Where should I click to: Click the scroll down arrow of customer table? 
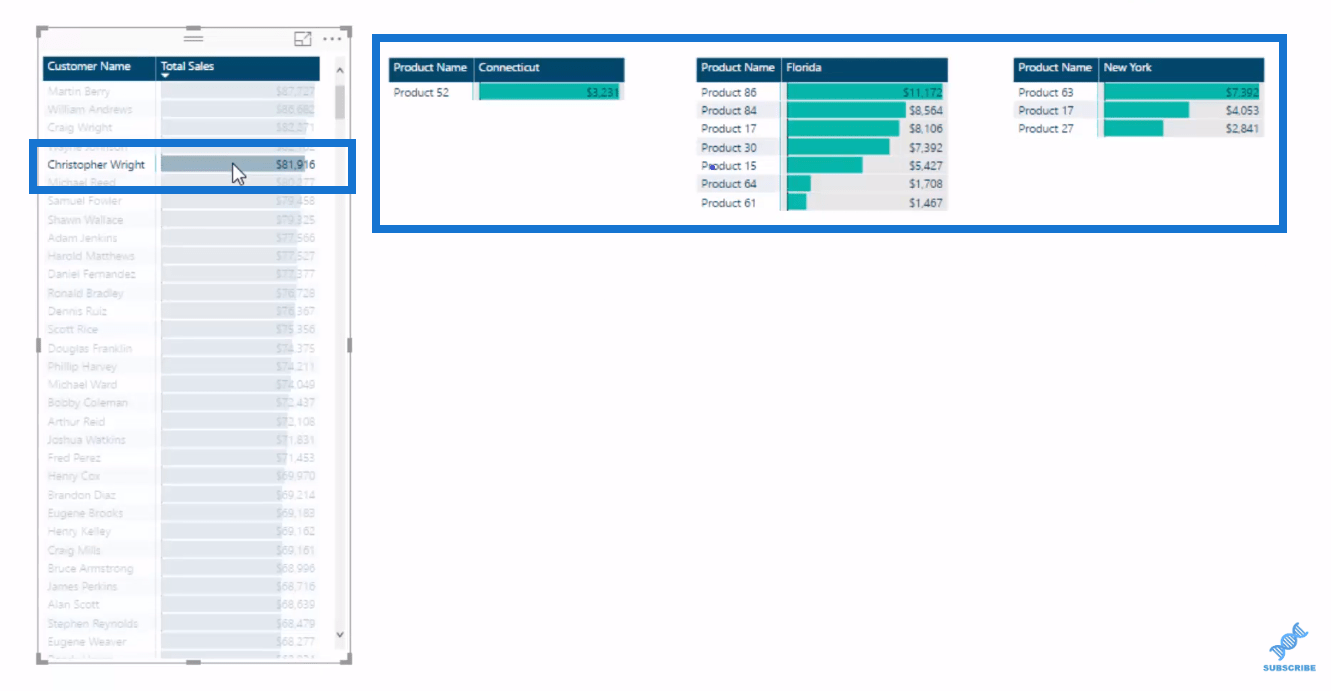tap(339, 634)
